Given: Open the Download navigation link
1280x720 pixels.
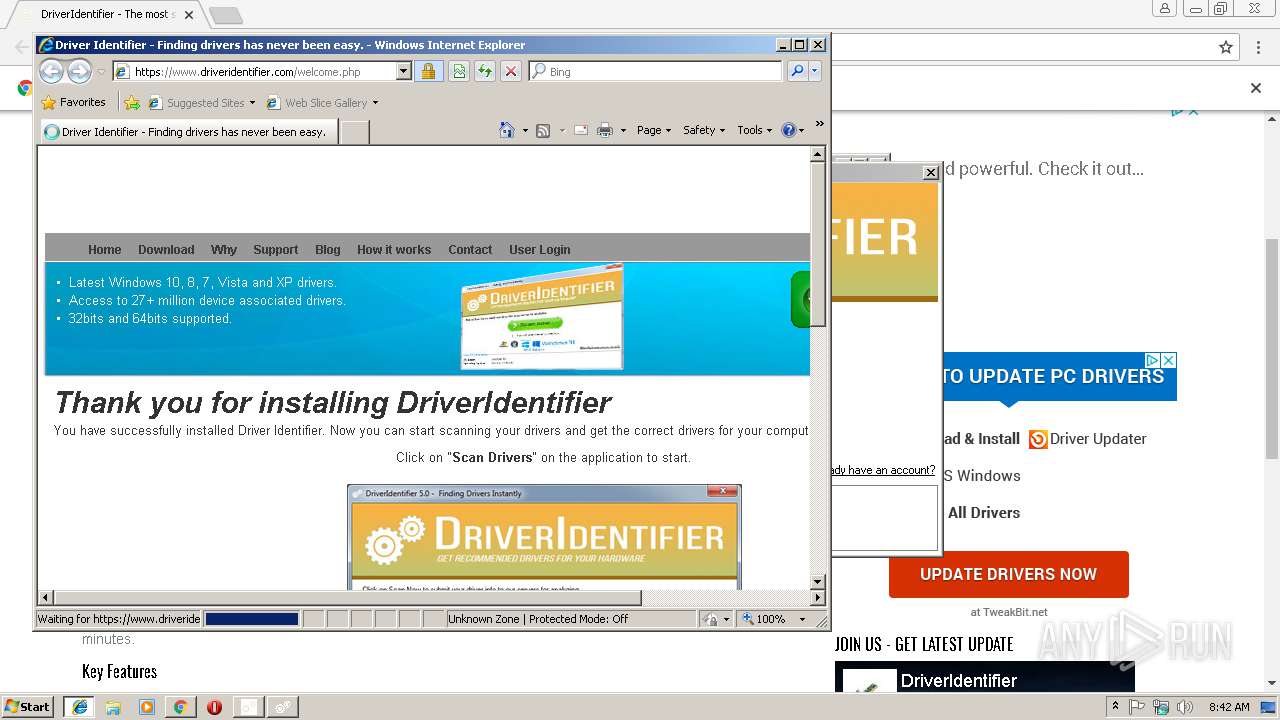Looking at the screenshot, I should point(166,249).
